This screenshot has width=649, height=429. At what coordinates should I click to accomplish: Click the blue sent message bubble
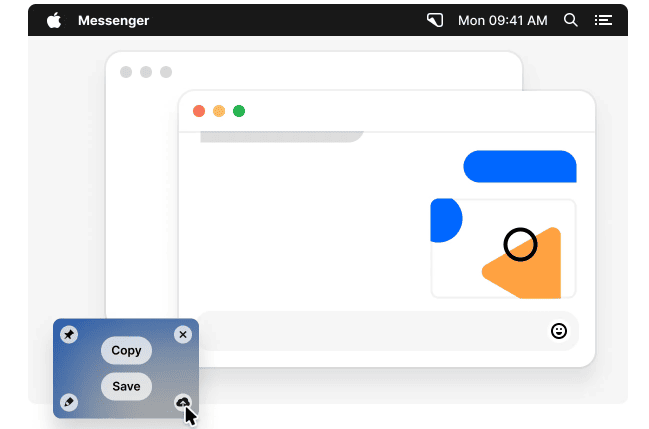520,166
